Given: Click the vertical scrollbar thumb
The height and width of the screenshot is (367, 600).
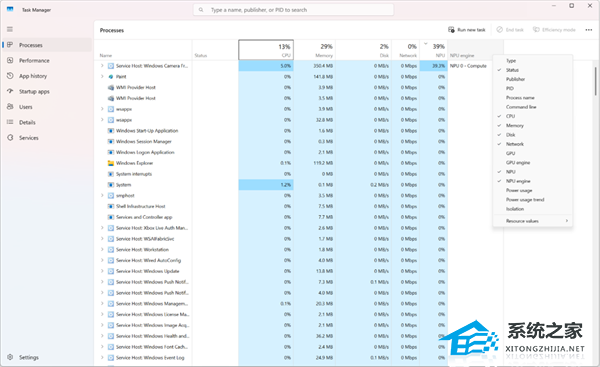Looking at the screenshot, I should [595, 81].
